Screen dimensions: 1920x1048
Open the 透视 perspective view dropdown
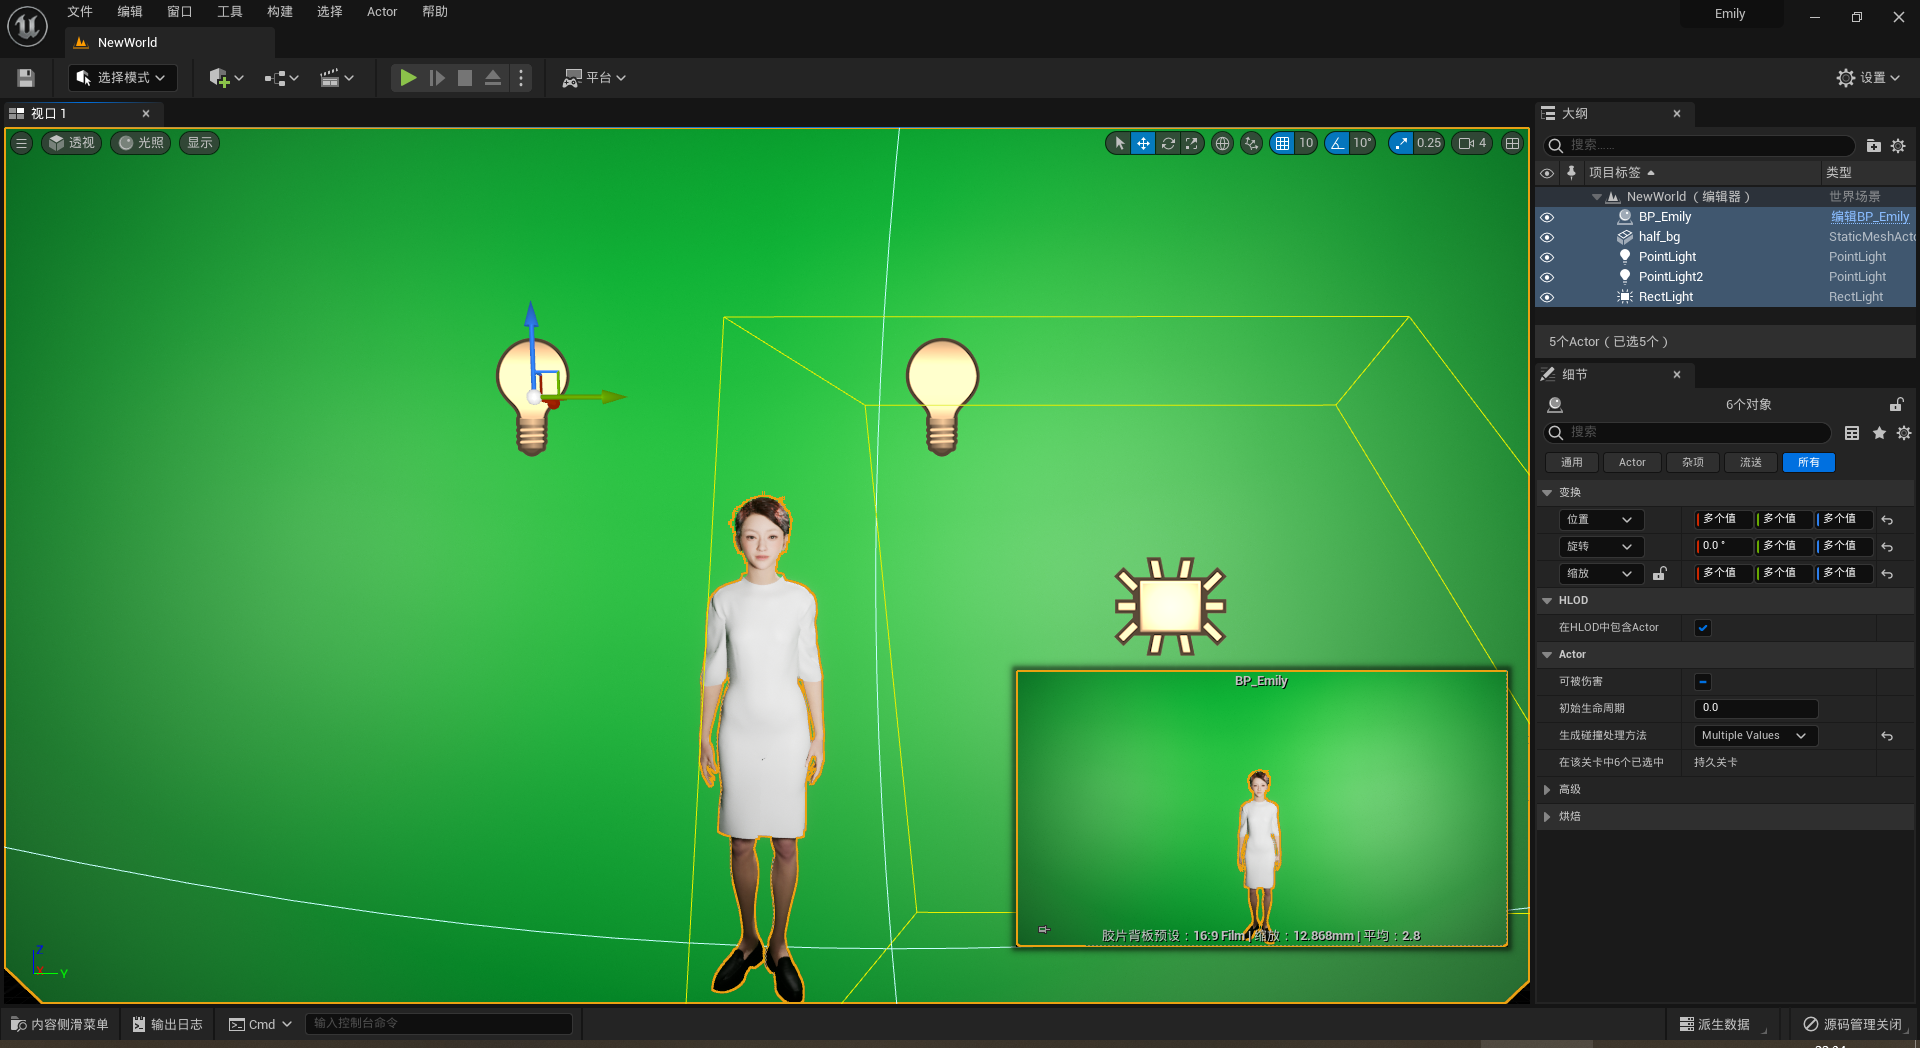(x=72, y=143)
